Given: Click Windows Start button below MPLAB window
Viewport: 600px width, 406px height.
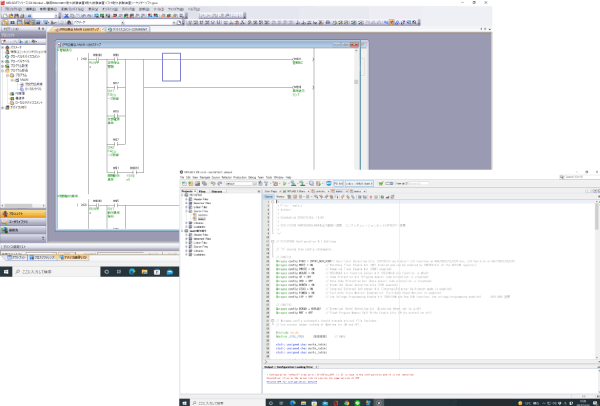Looking at the screenshot, I should click(x=184, y=403).
